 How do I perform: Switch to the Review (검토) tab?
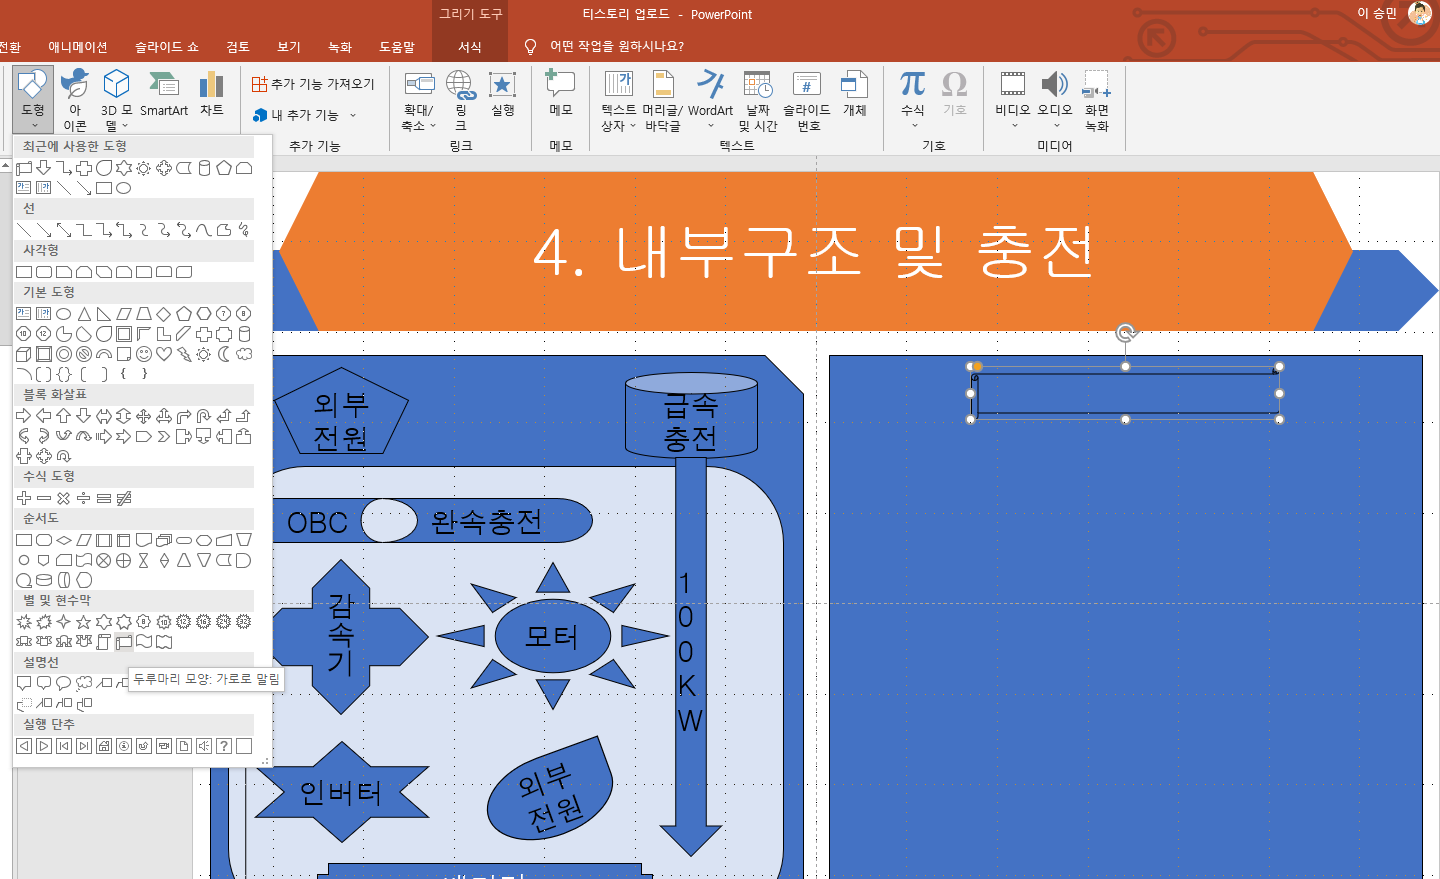tap(238, 47)
